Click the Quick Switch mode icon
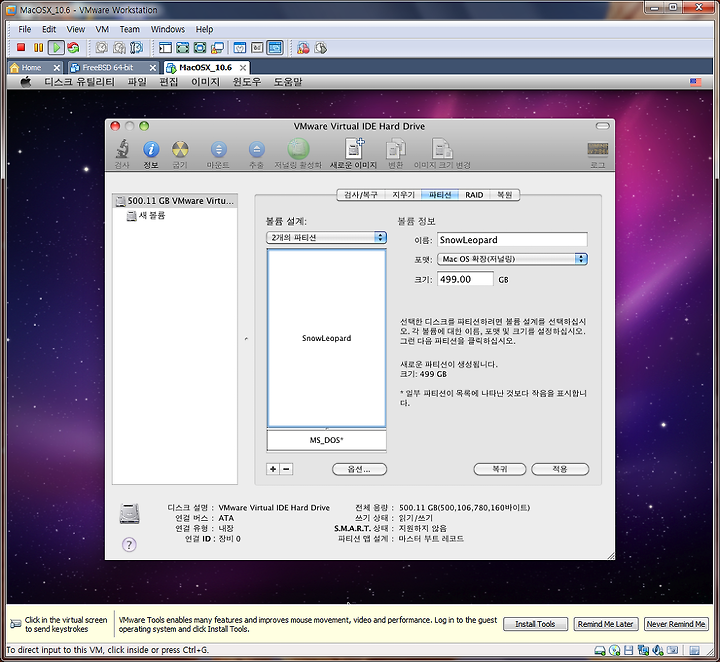The image size is (720, 662). click(182, 47)
